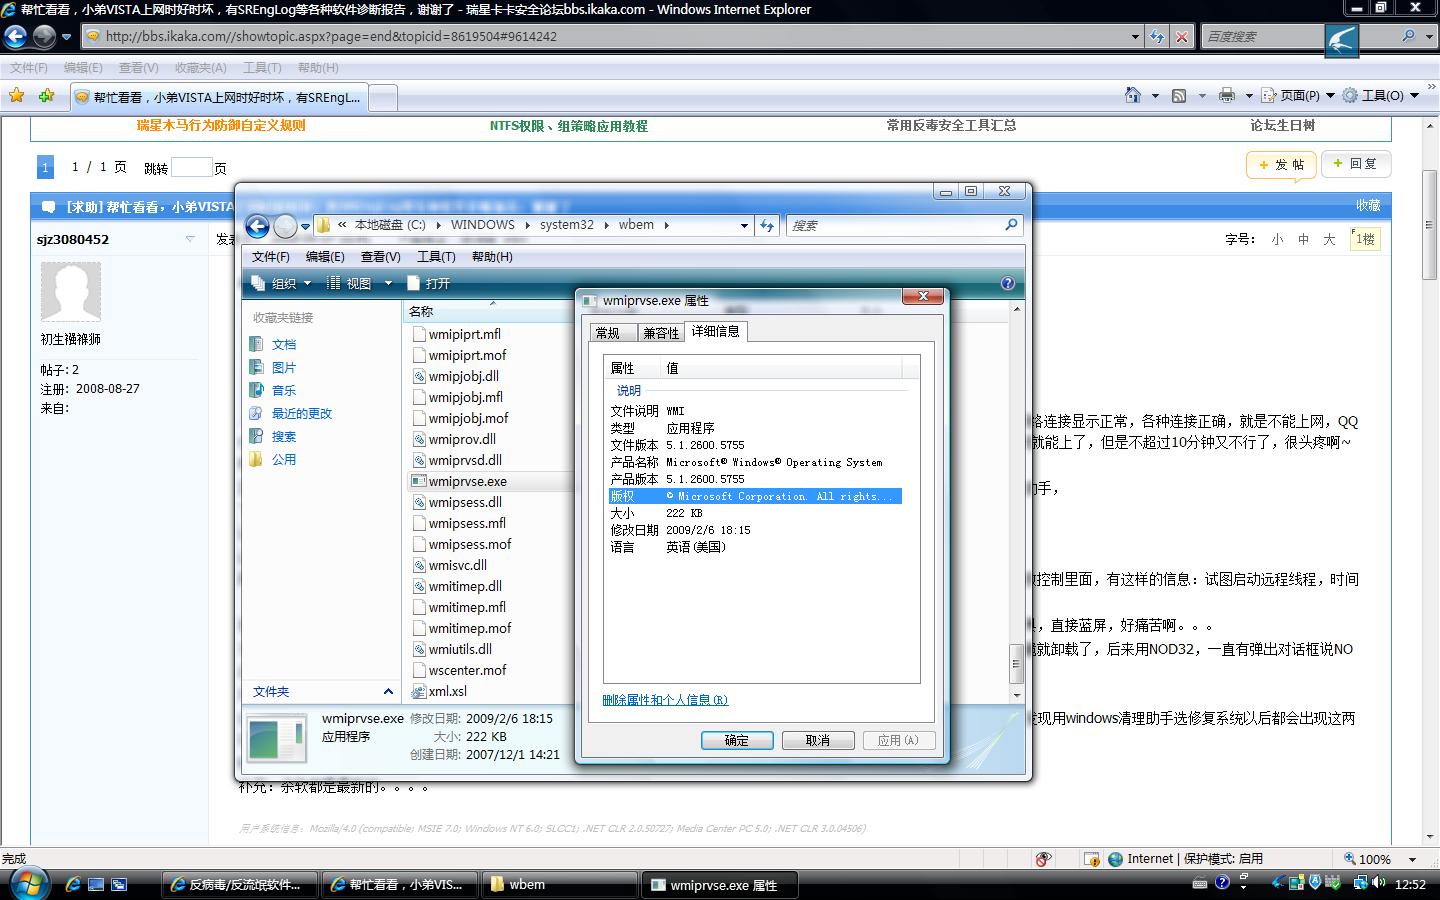Open the 图片 favorite link
Viewport: 1440px width, 900px height.
[x=284, y=367]
